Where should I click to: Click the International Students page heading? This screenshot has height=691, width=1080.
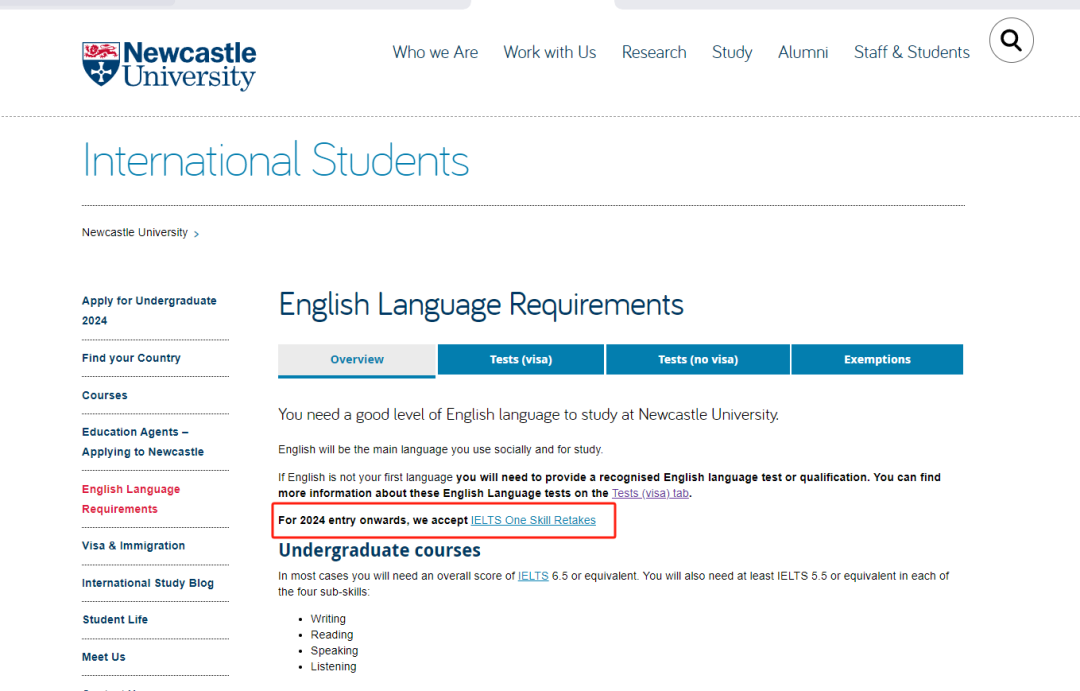pyautogui.click(x=276, y=161)
